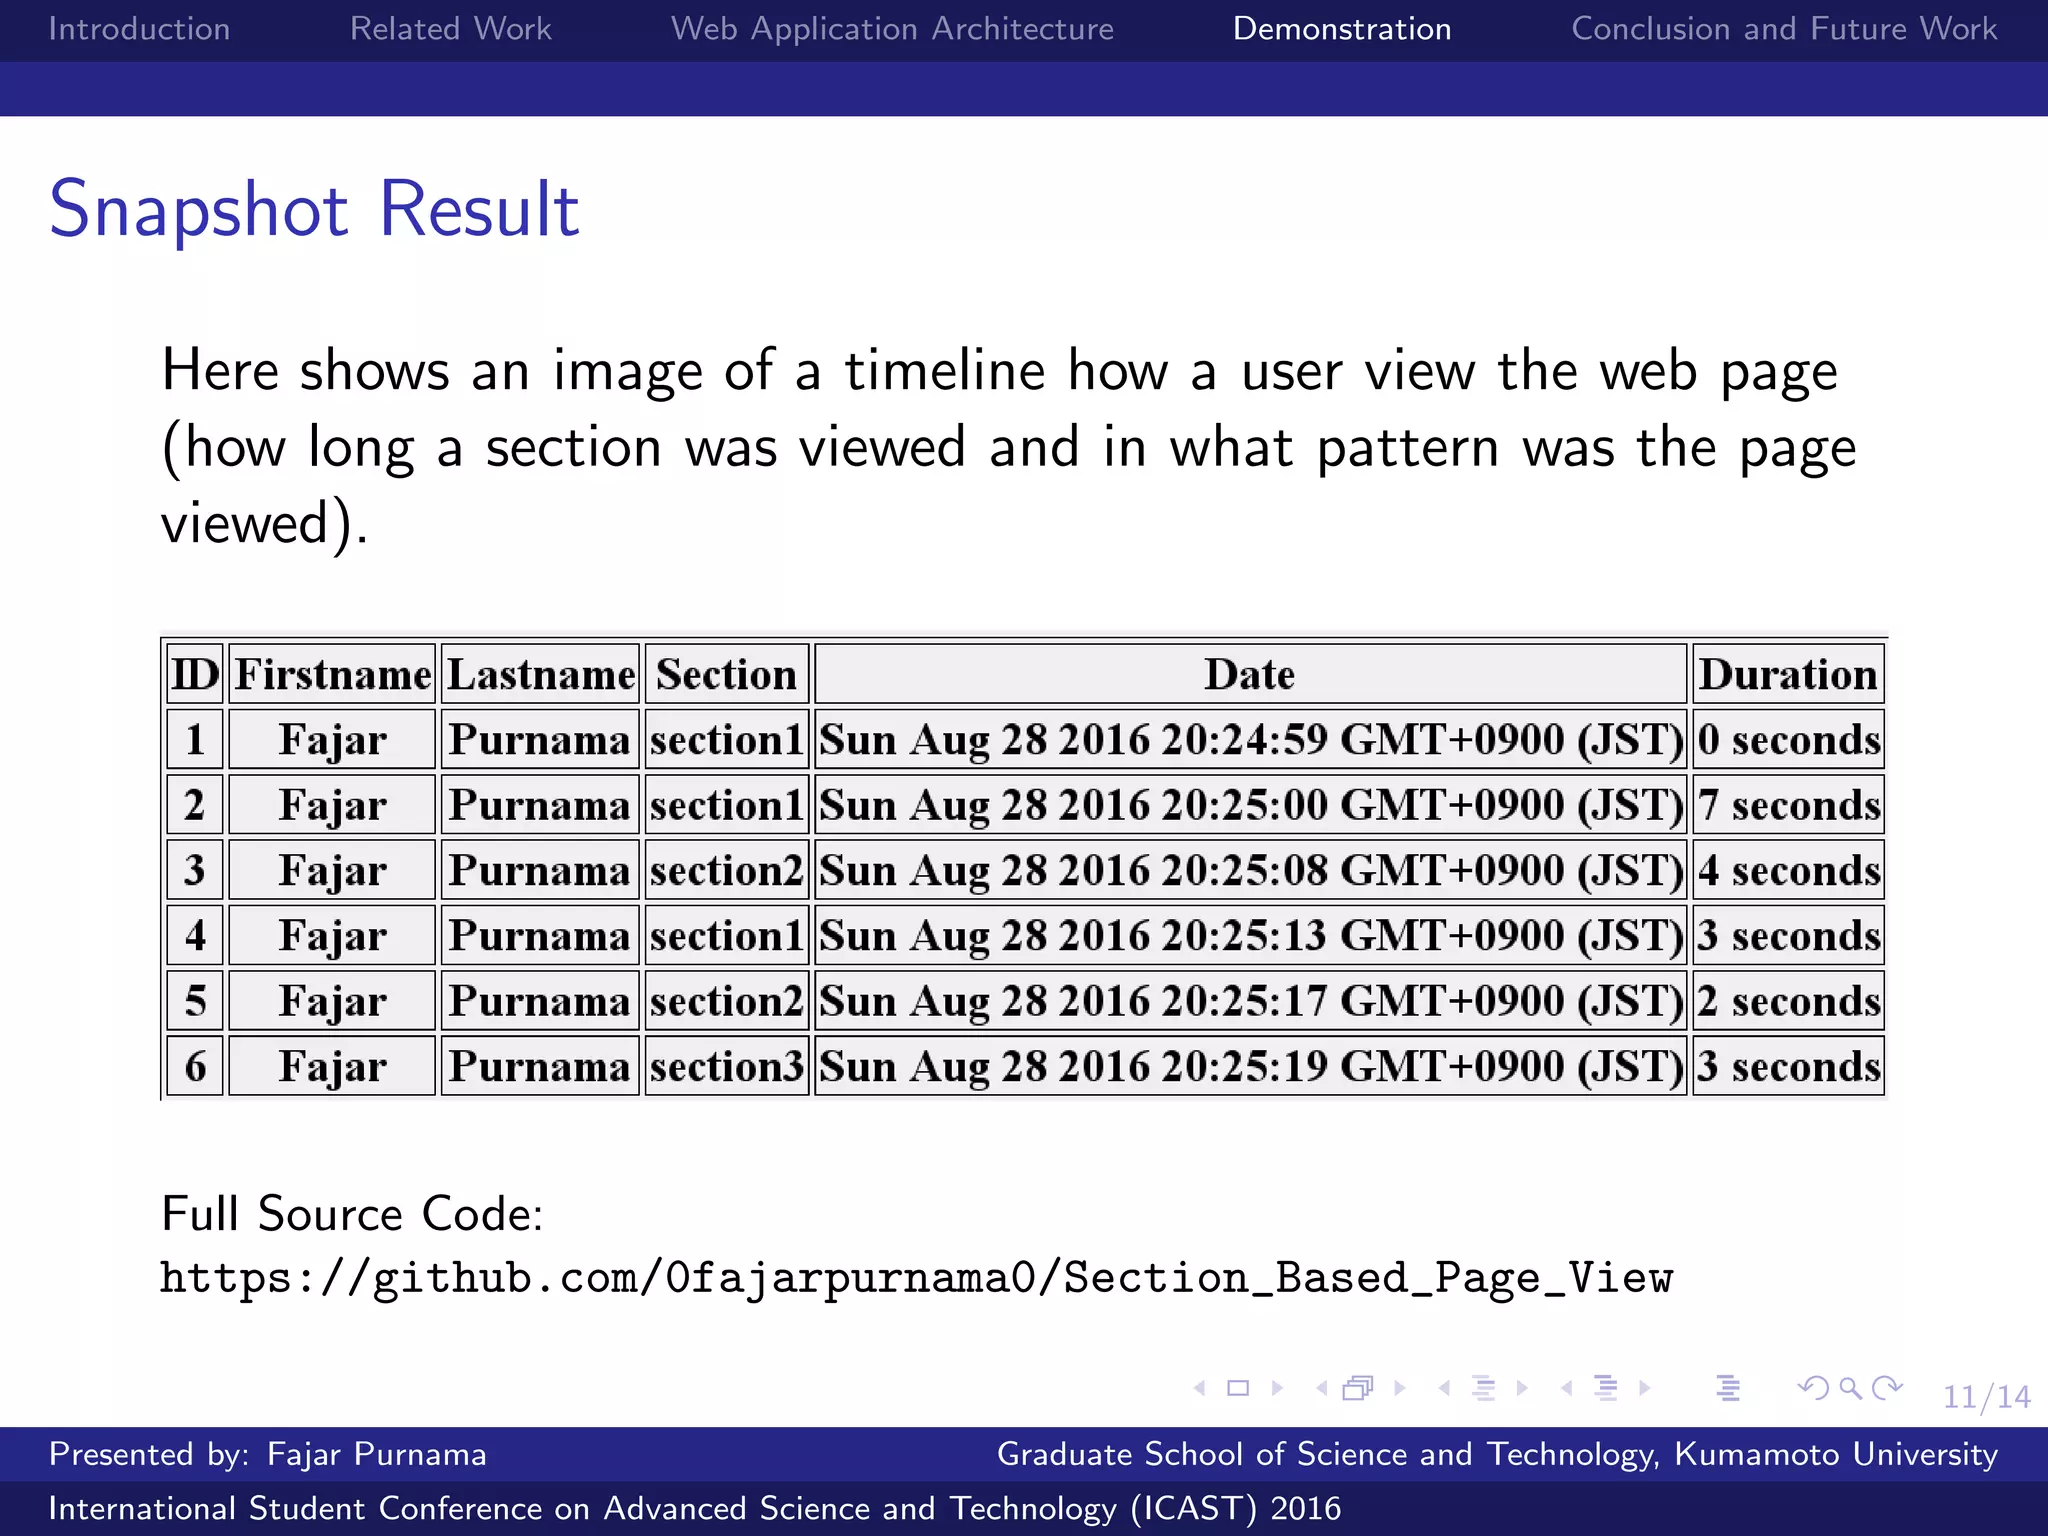Screen dimensions: 2048x1536
Task: Click the go-back curved arrow icon
Action: click(x=1813, y=1388)
